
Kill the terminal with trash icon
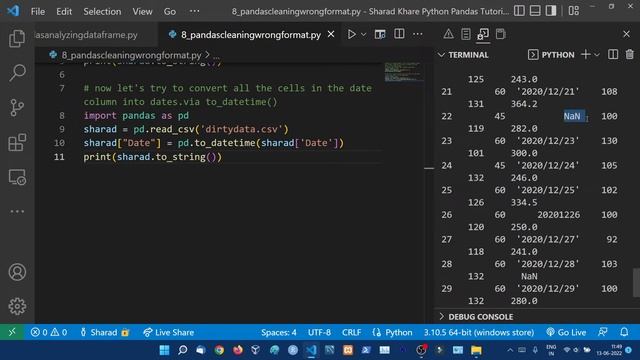point(630,54)
